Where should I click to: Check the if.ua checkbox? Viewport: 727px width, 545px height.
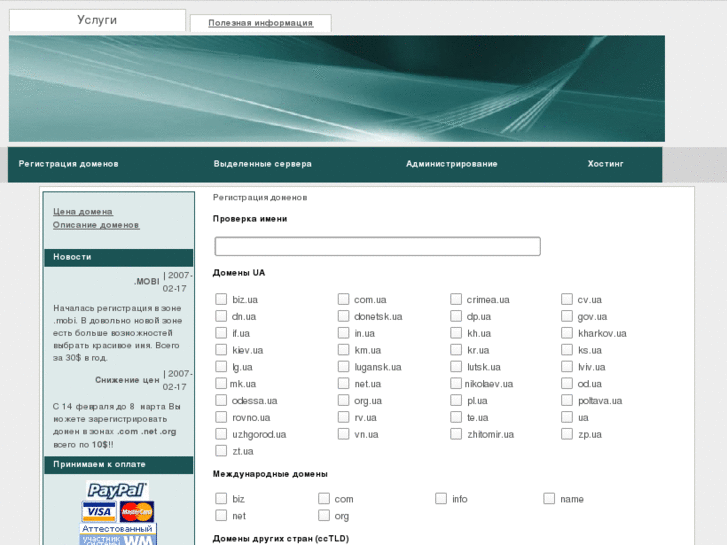(x=221, y=333)
